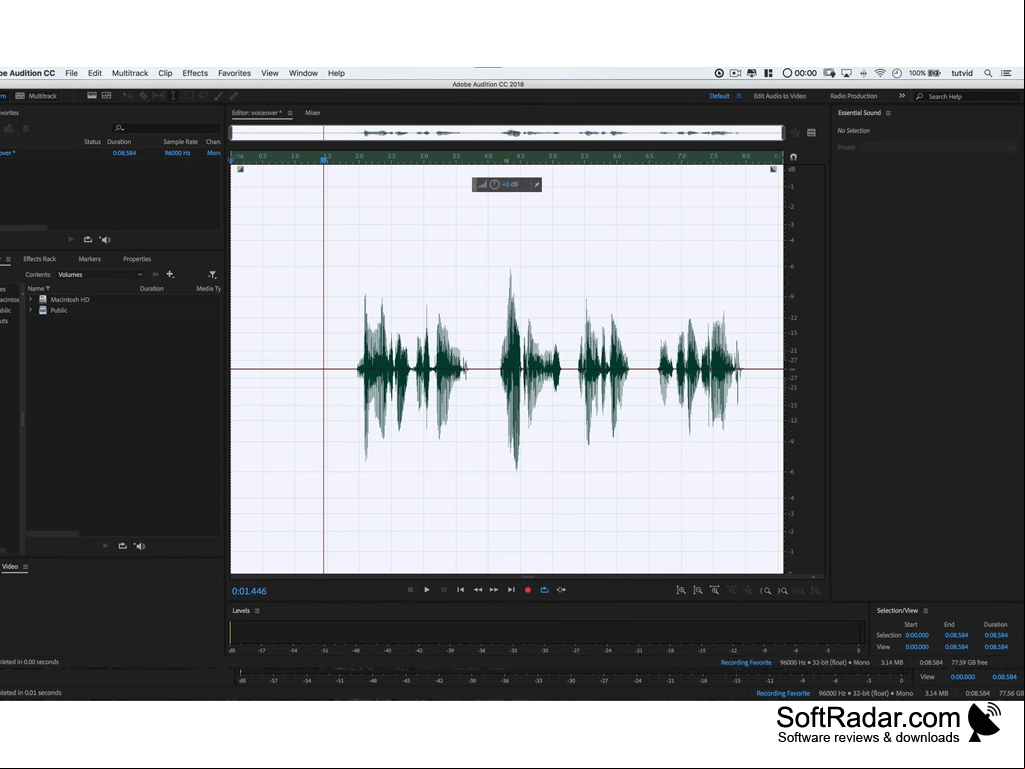Toggle auto-play speaker icon in Media Browser
Image resolution: width=1025 pixels, height=769 pixels.
[139, 546]
